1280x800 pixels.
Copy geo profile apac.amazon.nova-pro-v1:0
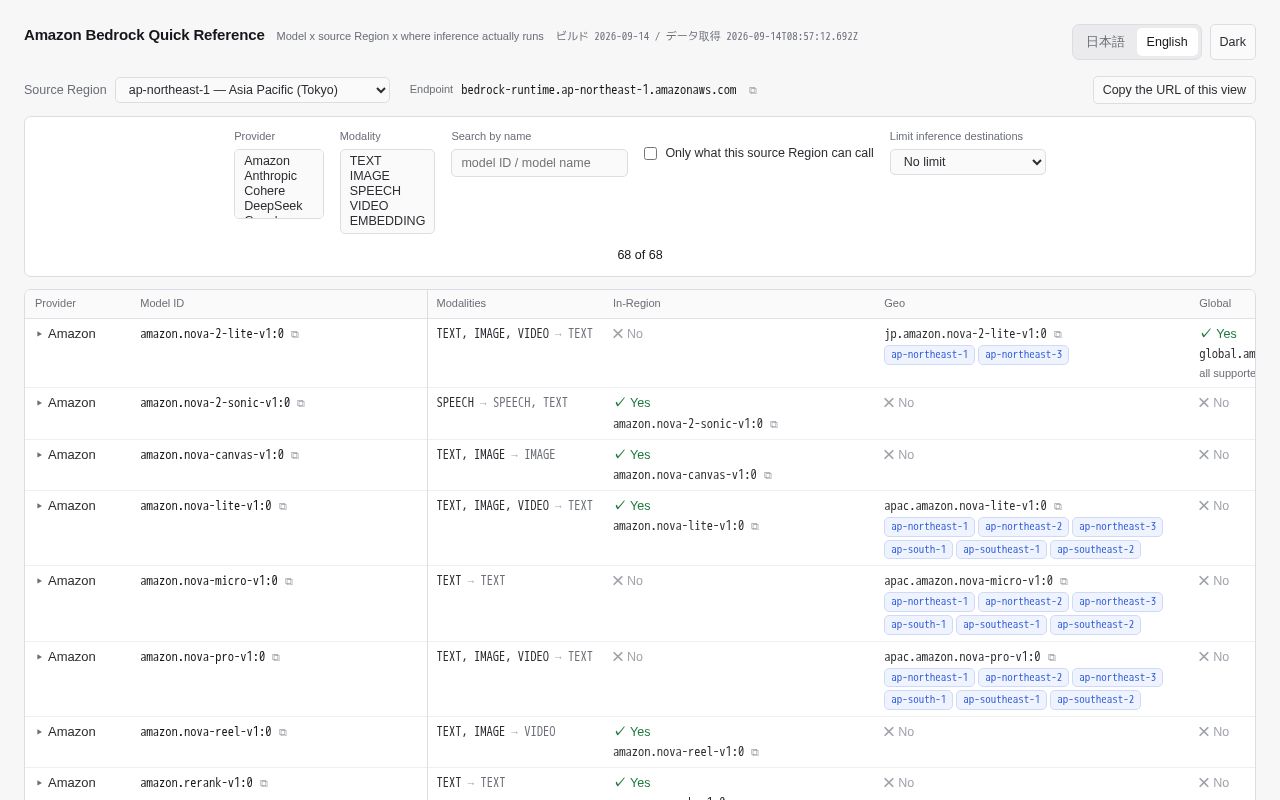[1052, 657]
